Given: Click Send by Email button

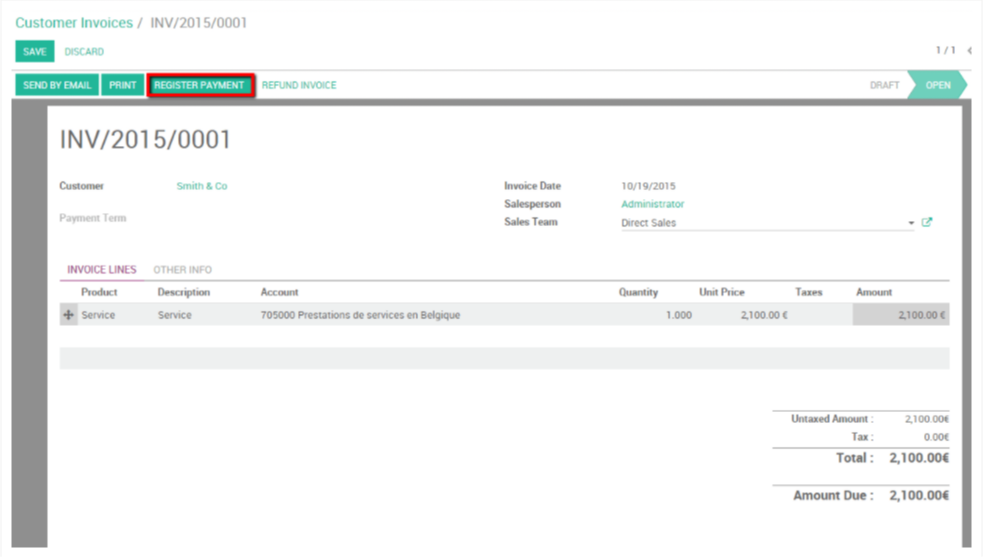Looking at the screenshot, I should pyautogui.click(x=57, y=85).
